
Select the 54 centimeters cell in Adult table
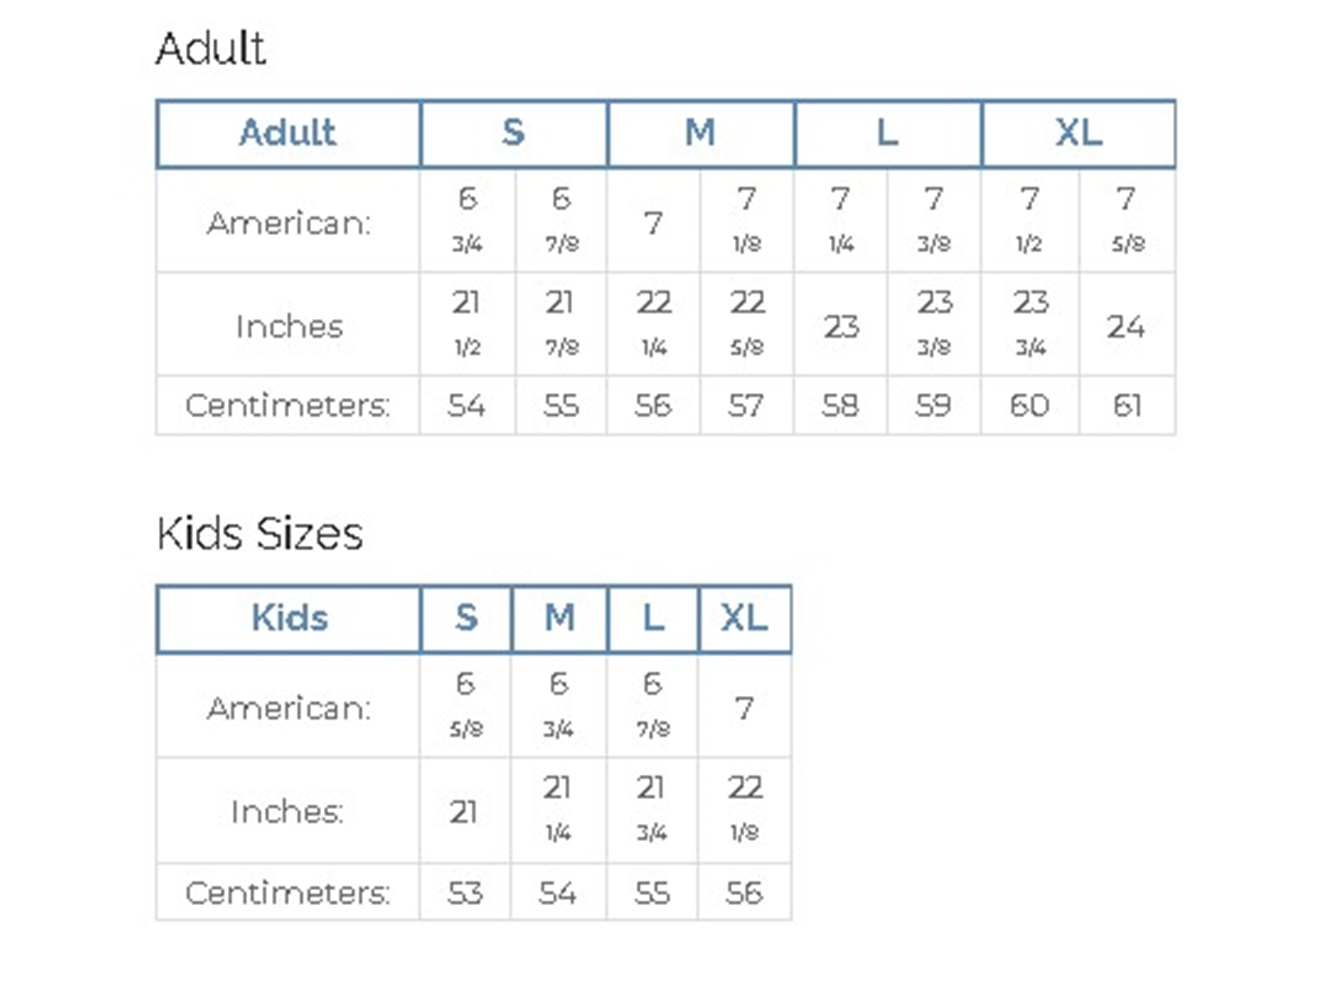coord(467,405)
